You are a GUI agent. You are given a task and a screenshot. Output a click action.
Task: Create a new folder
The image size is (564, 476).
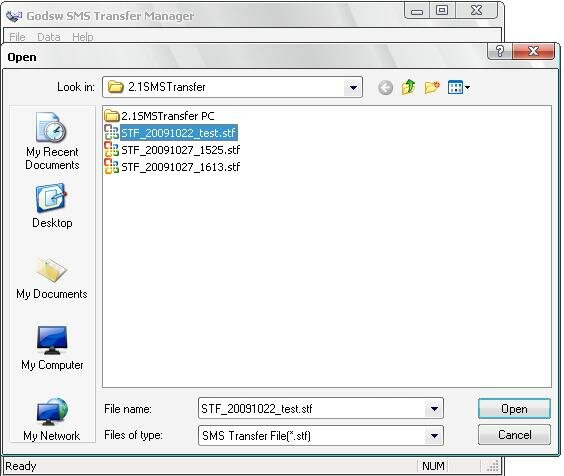click(x=432, y=87)
